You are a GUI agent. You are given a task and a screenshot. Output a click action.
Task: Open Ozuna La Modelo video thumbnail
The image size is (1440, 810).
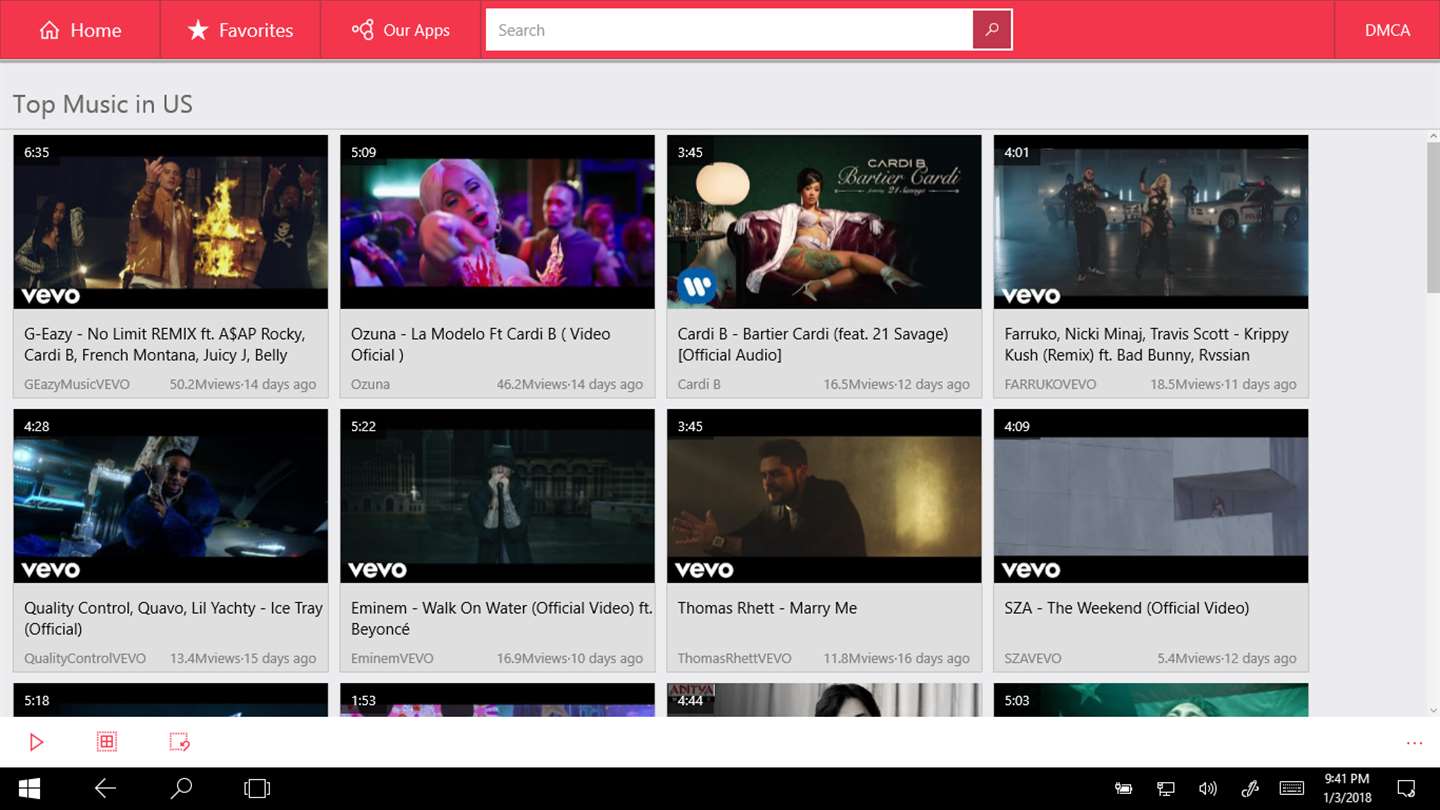point(497,222)
